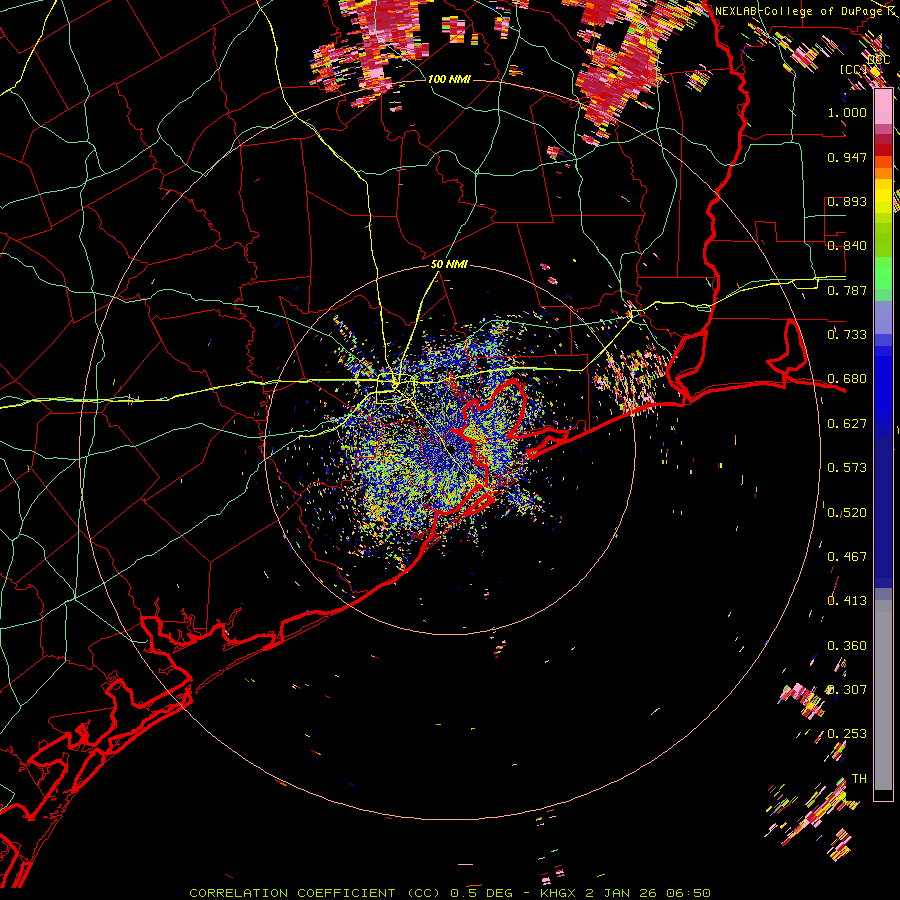Viewport: 900px width, 900px height.
Task: Click the 0.840 color scale value
Action: (x=847, y=245)
